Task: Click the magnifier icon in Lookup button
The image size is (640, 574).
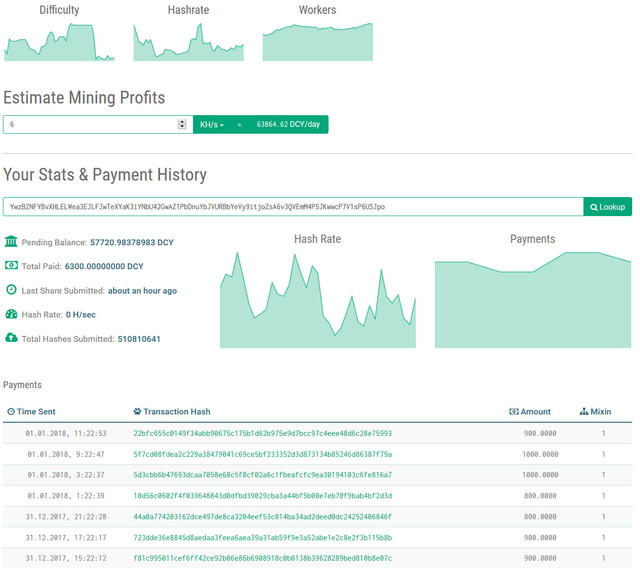Action: tap(594, 207)
